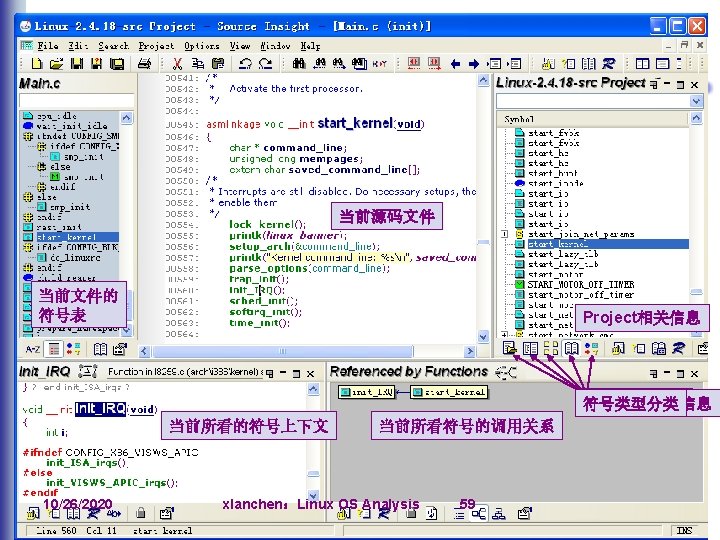Select start_motor_off_timer lowercase symbol entry
Screen dimensions: 720x540
point(581,295)
